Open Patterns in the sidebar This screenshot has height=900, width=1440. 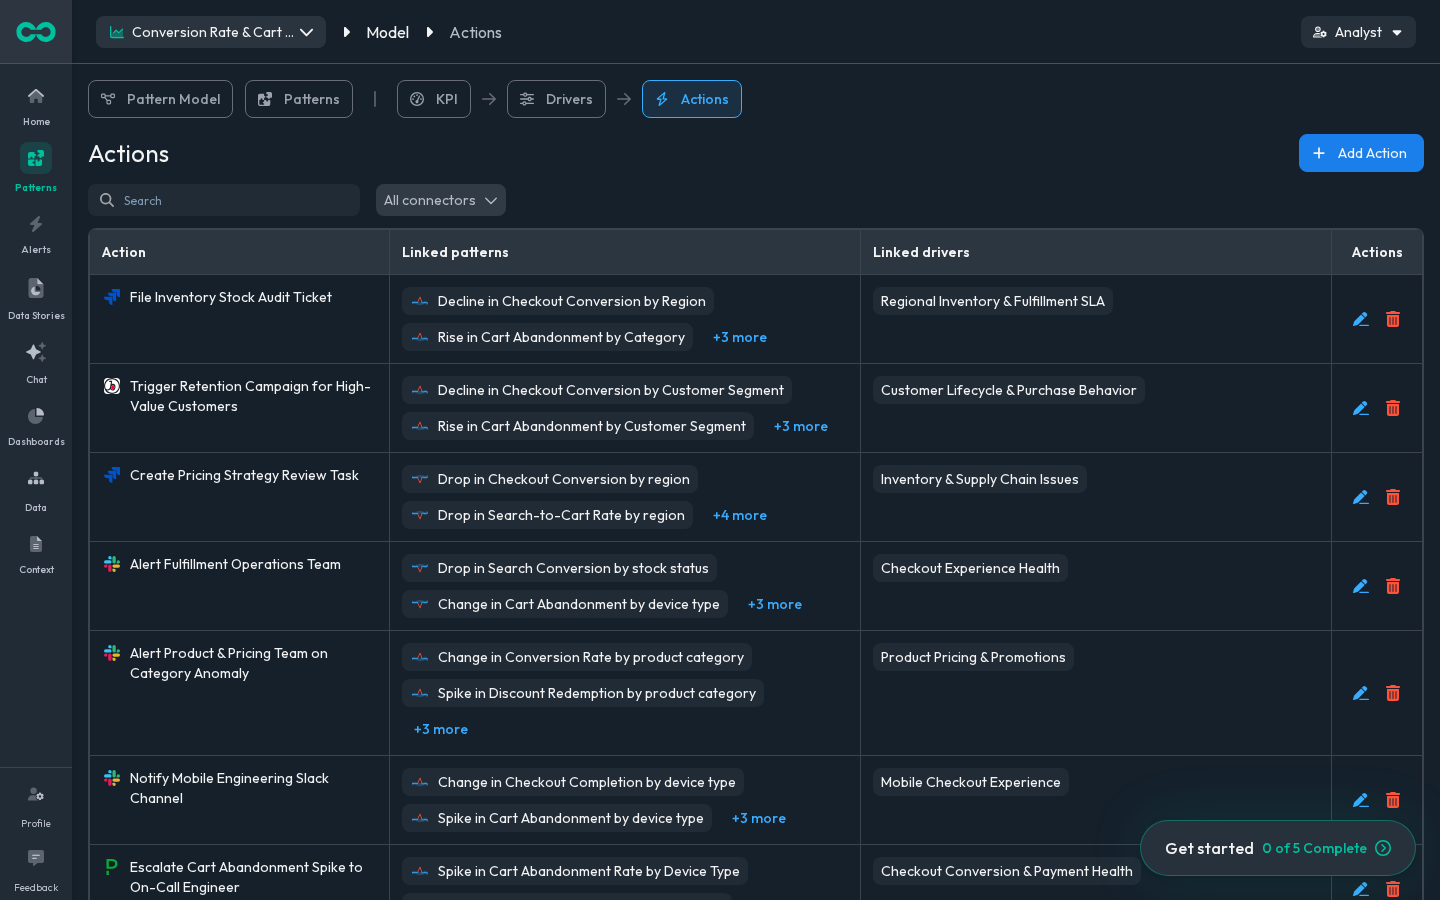(x=36, y=168)
